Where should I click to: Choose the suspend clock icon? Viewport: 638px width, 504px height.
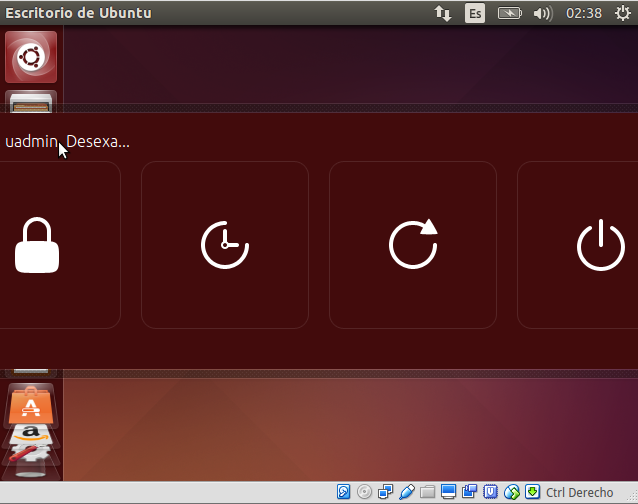click(x=225, y=245)
